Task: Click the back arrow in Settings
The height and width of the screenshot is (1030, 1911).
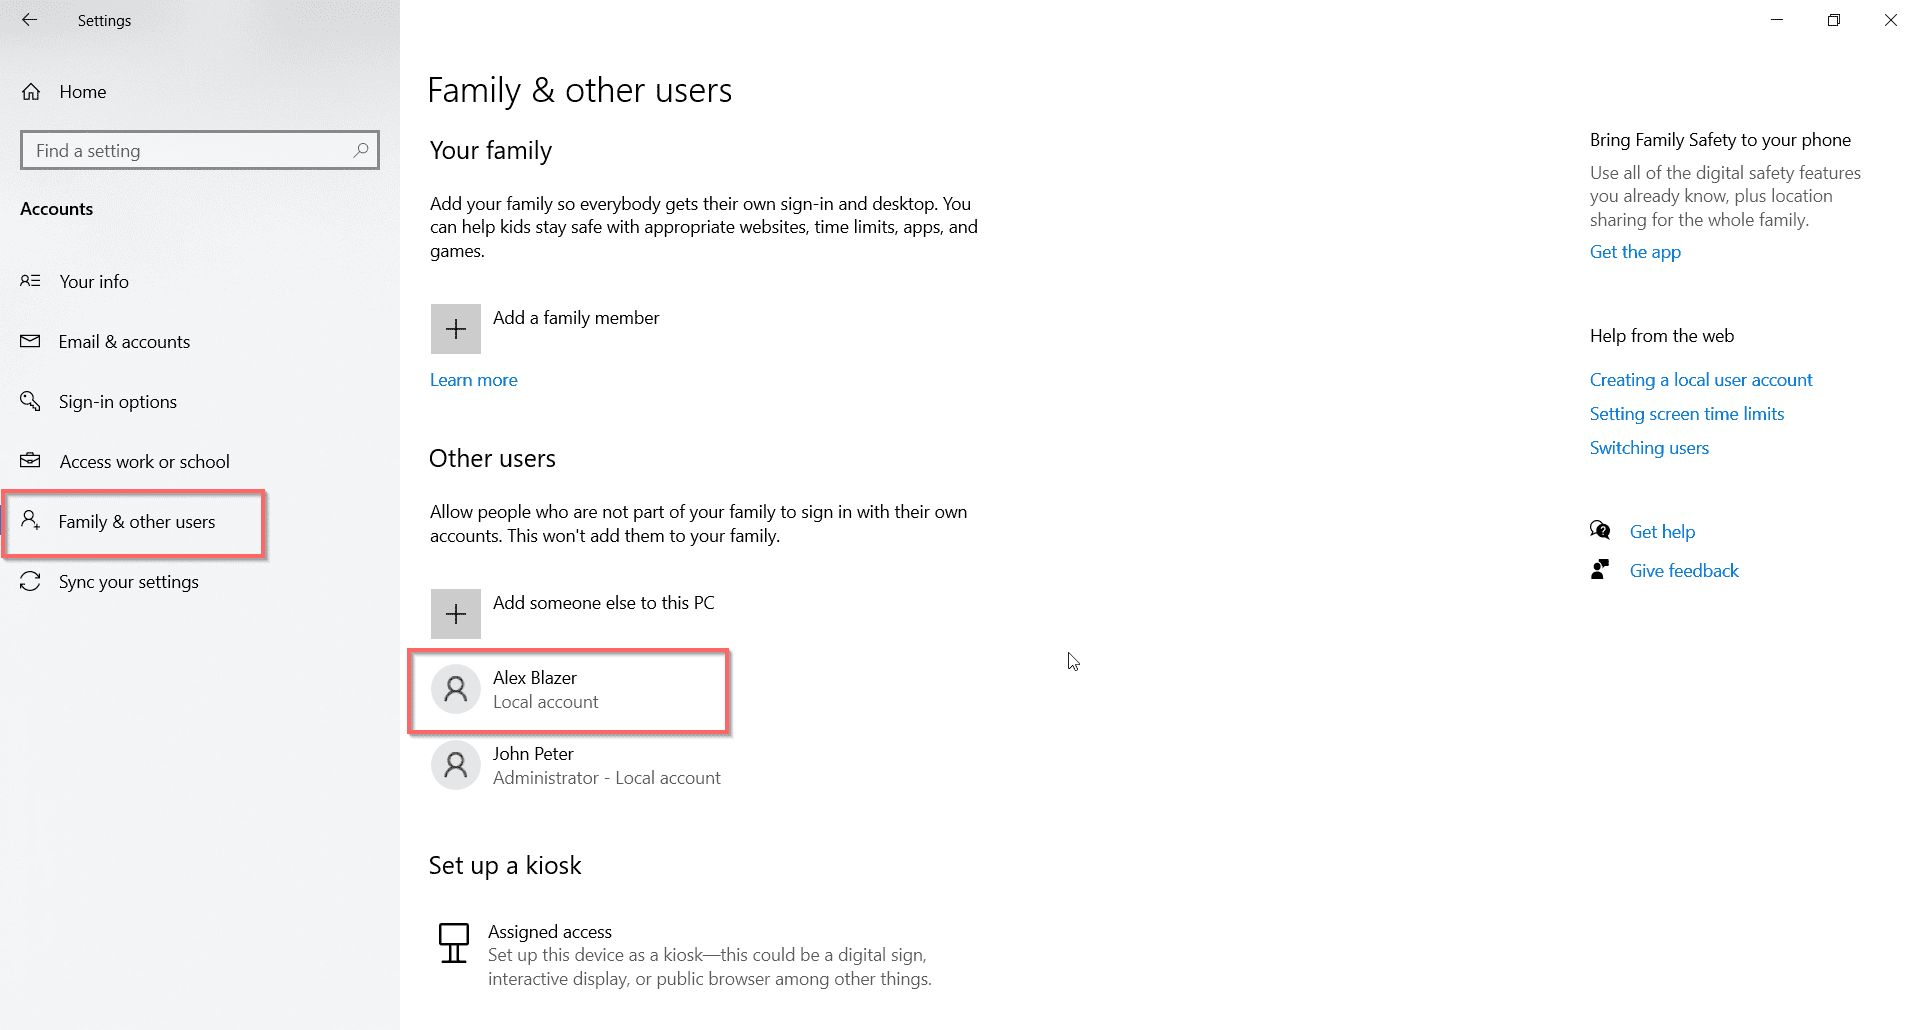Action: (29, 20)
